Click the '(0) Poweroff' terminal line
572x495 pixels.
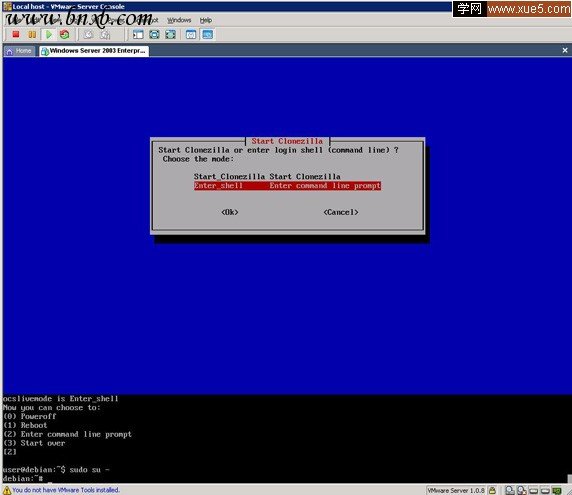click(x=30, y=416)
